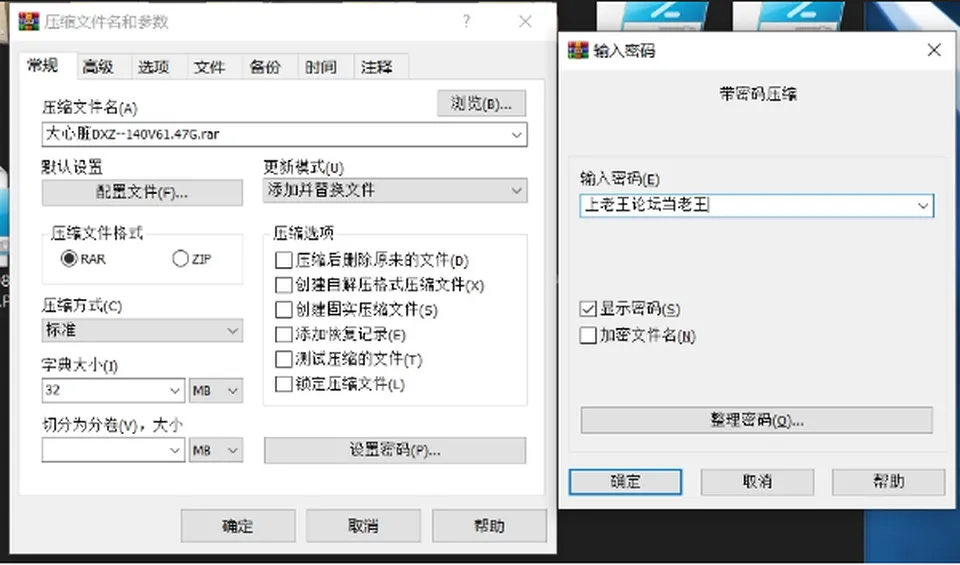This screenshot has height=565, width=960.
Task: Select the ZIP format radio button
Action: click(x=181, y=259)
